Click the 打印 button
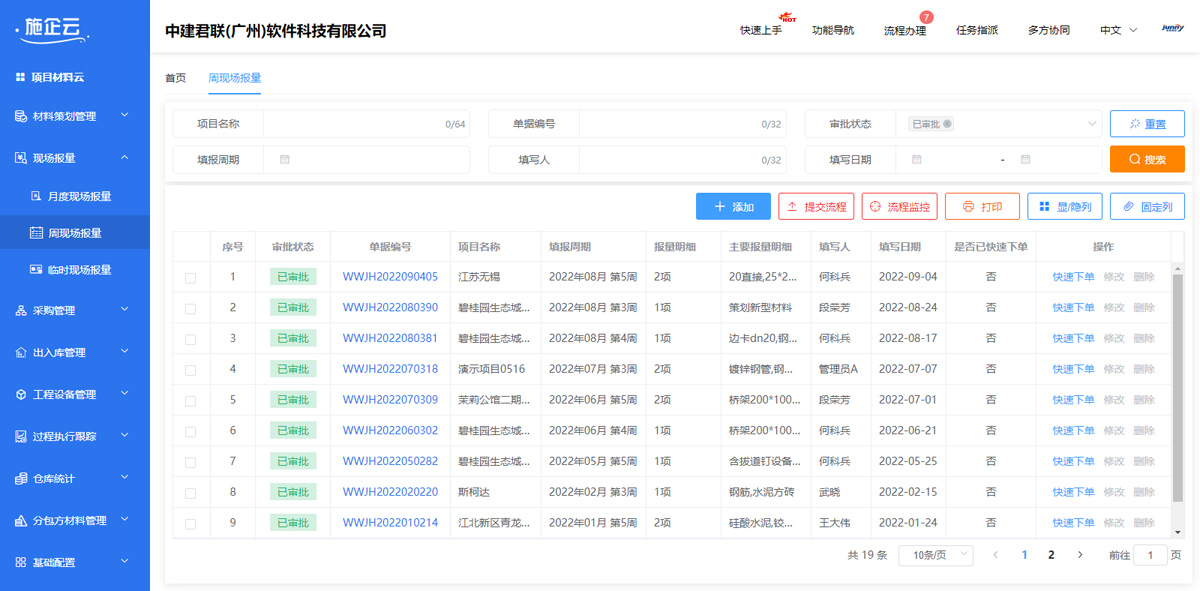 [x=982, y=207]
